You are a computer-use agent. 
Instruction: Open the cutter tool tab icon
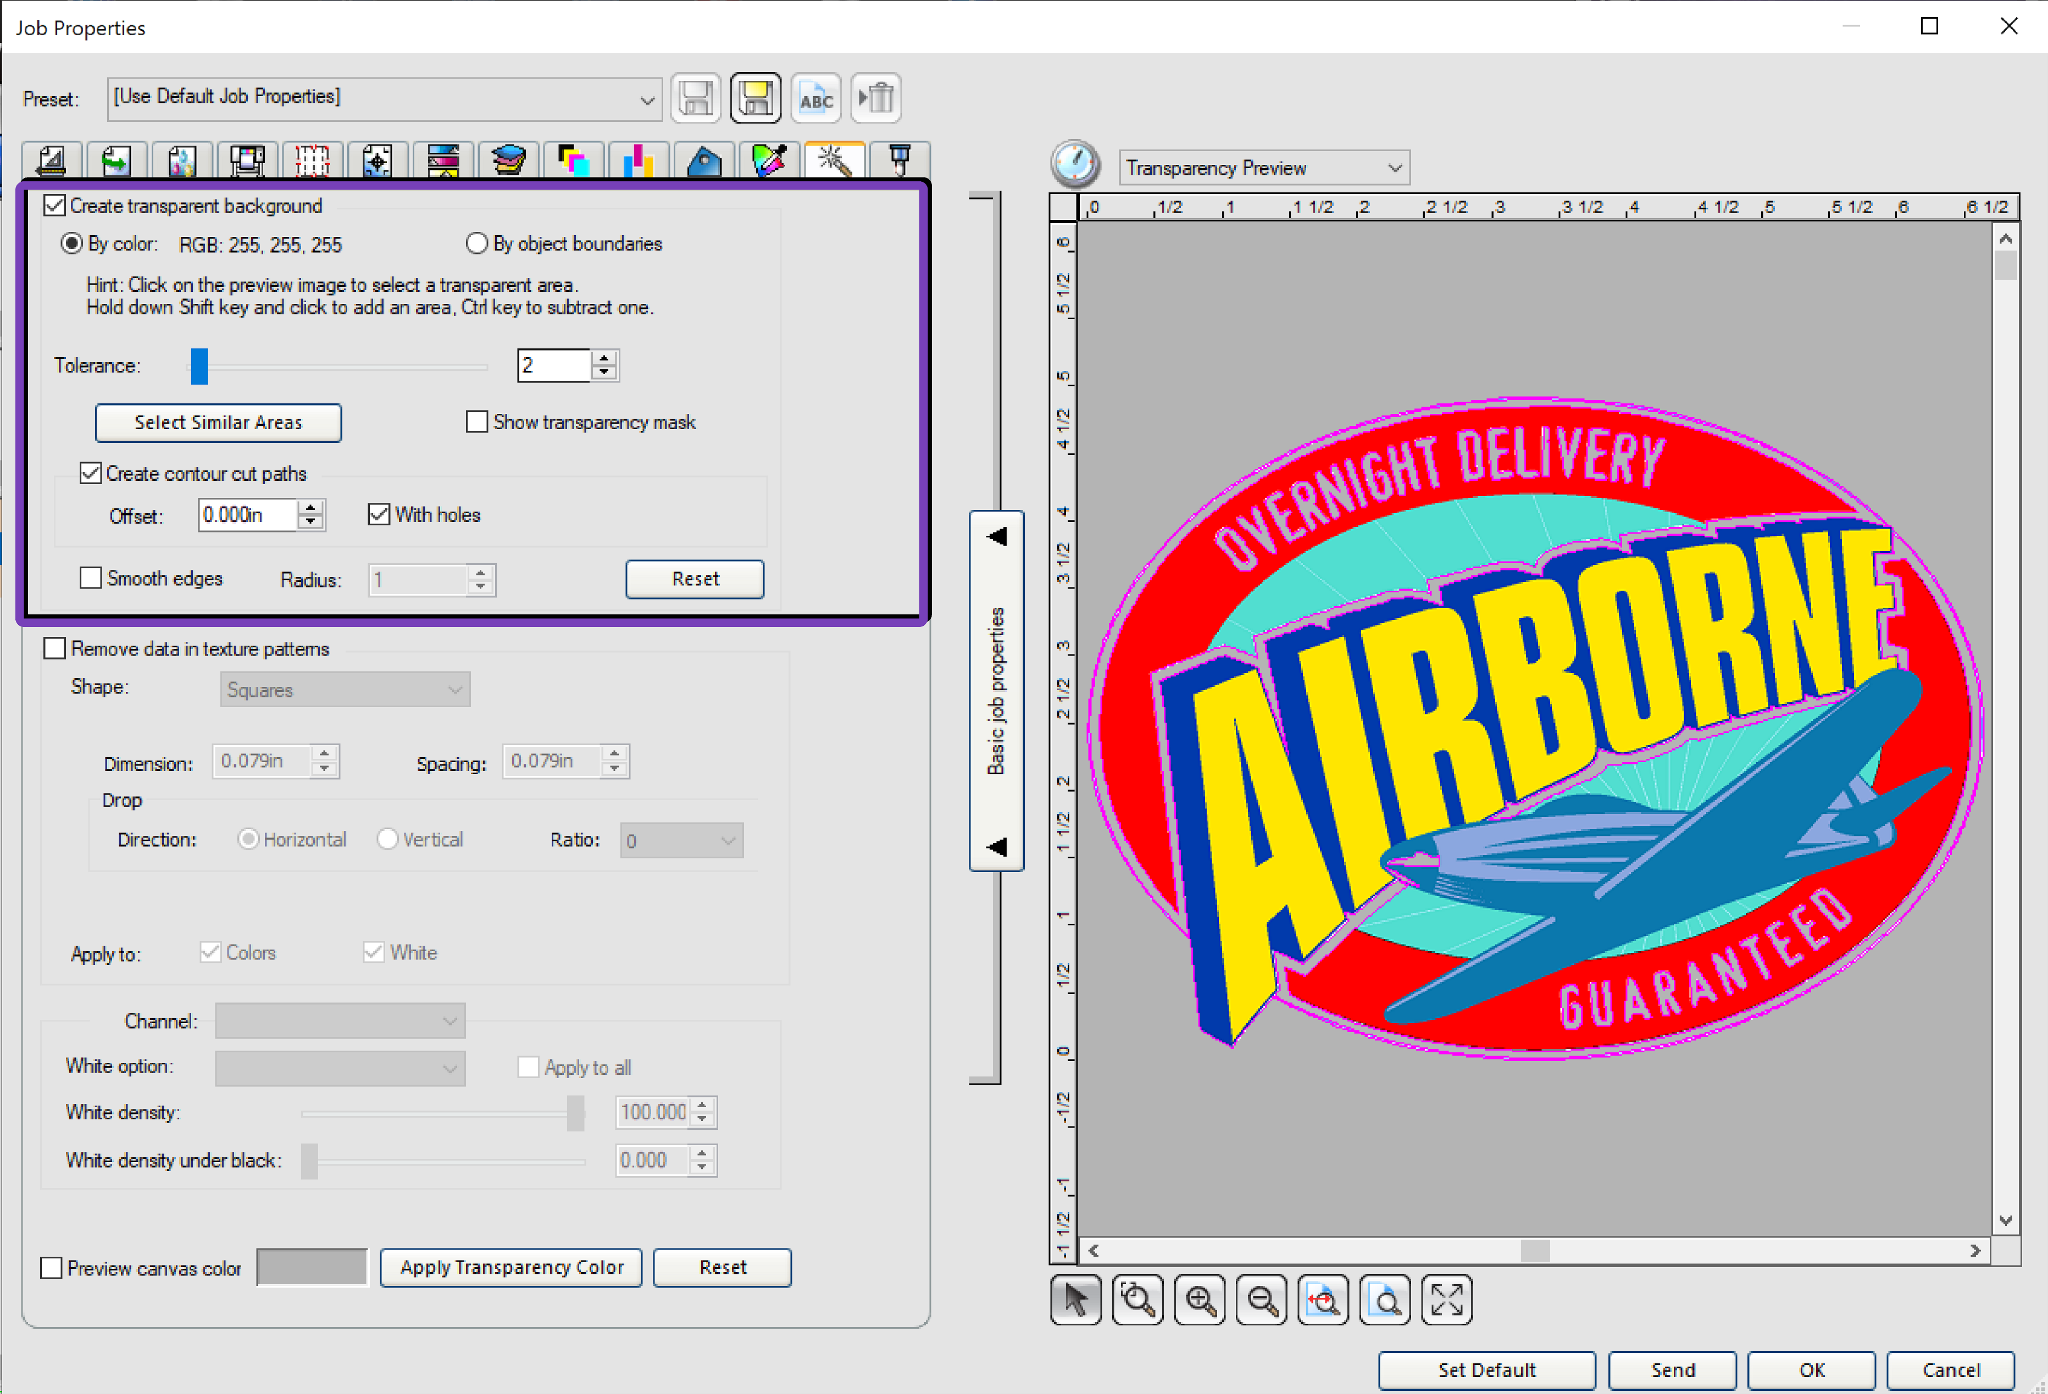(900, 160)
